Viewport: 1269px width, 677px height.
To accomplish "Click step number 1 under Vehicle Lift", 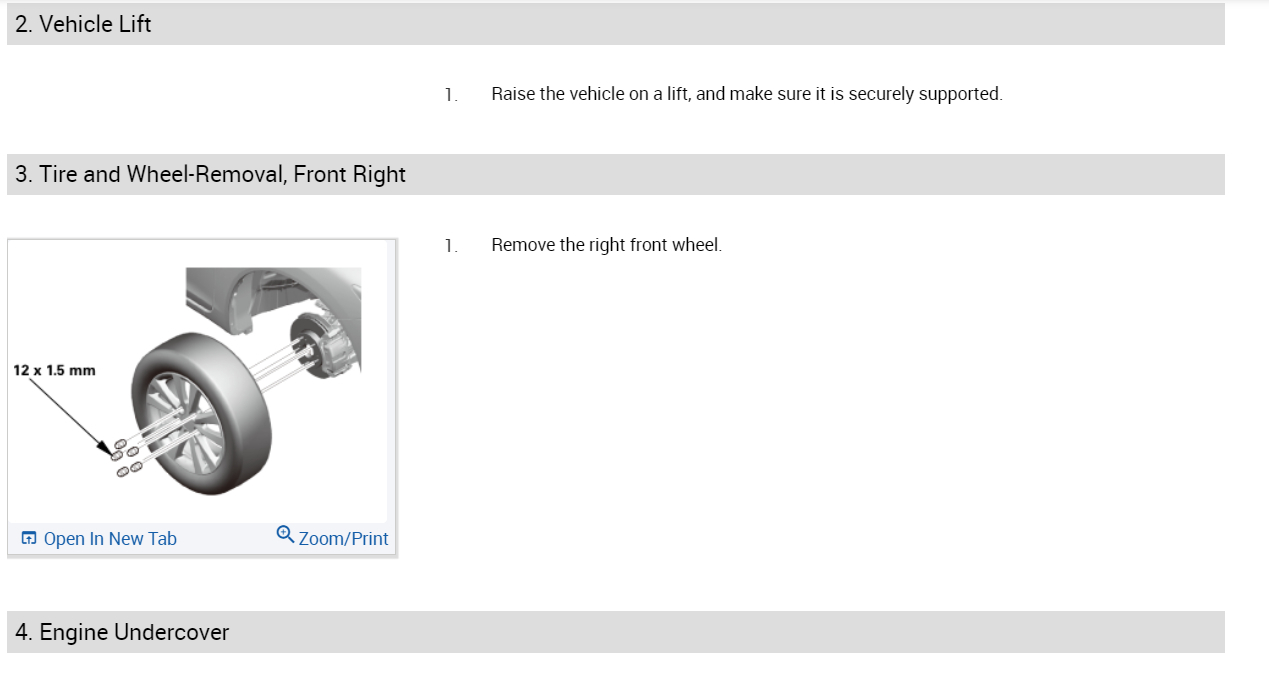I will click(x=451, y=95).
